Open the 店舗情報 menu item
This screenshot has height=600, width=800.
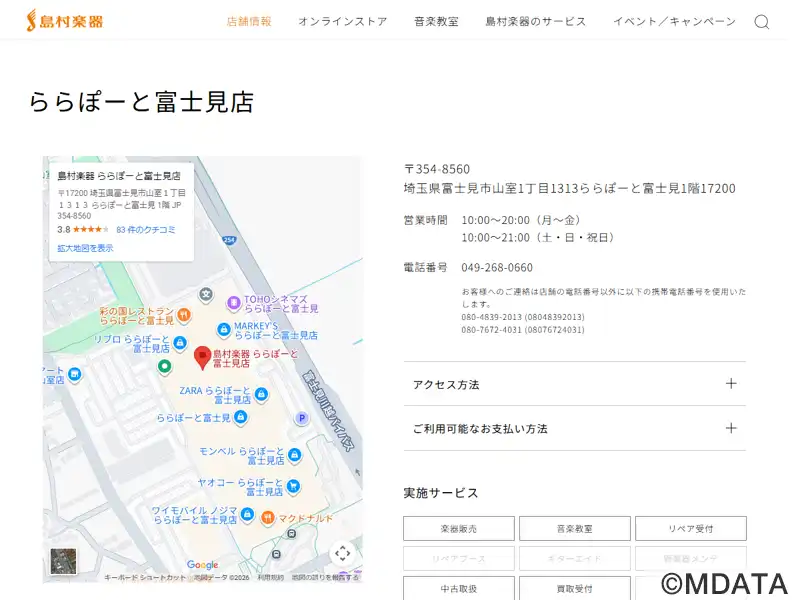pos(249,21)
